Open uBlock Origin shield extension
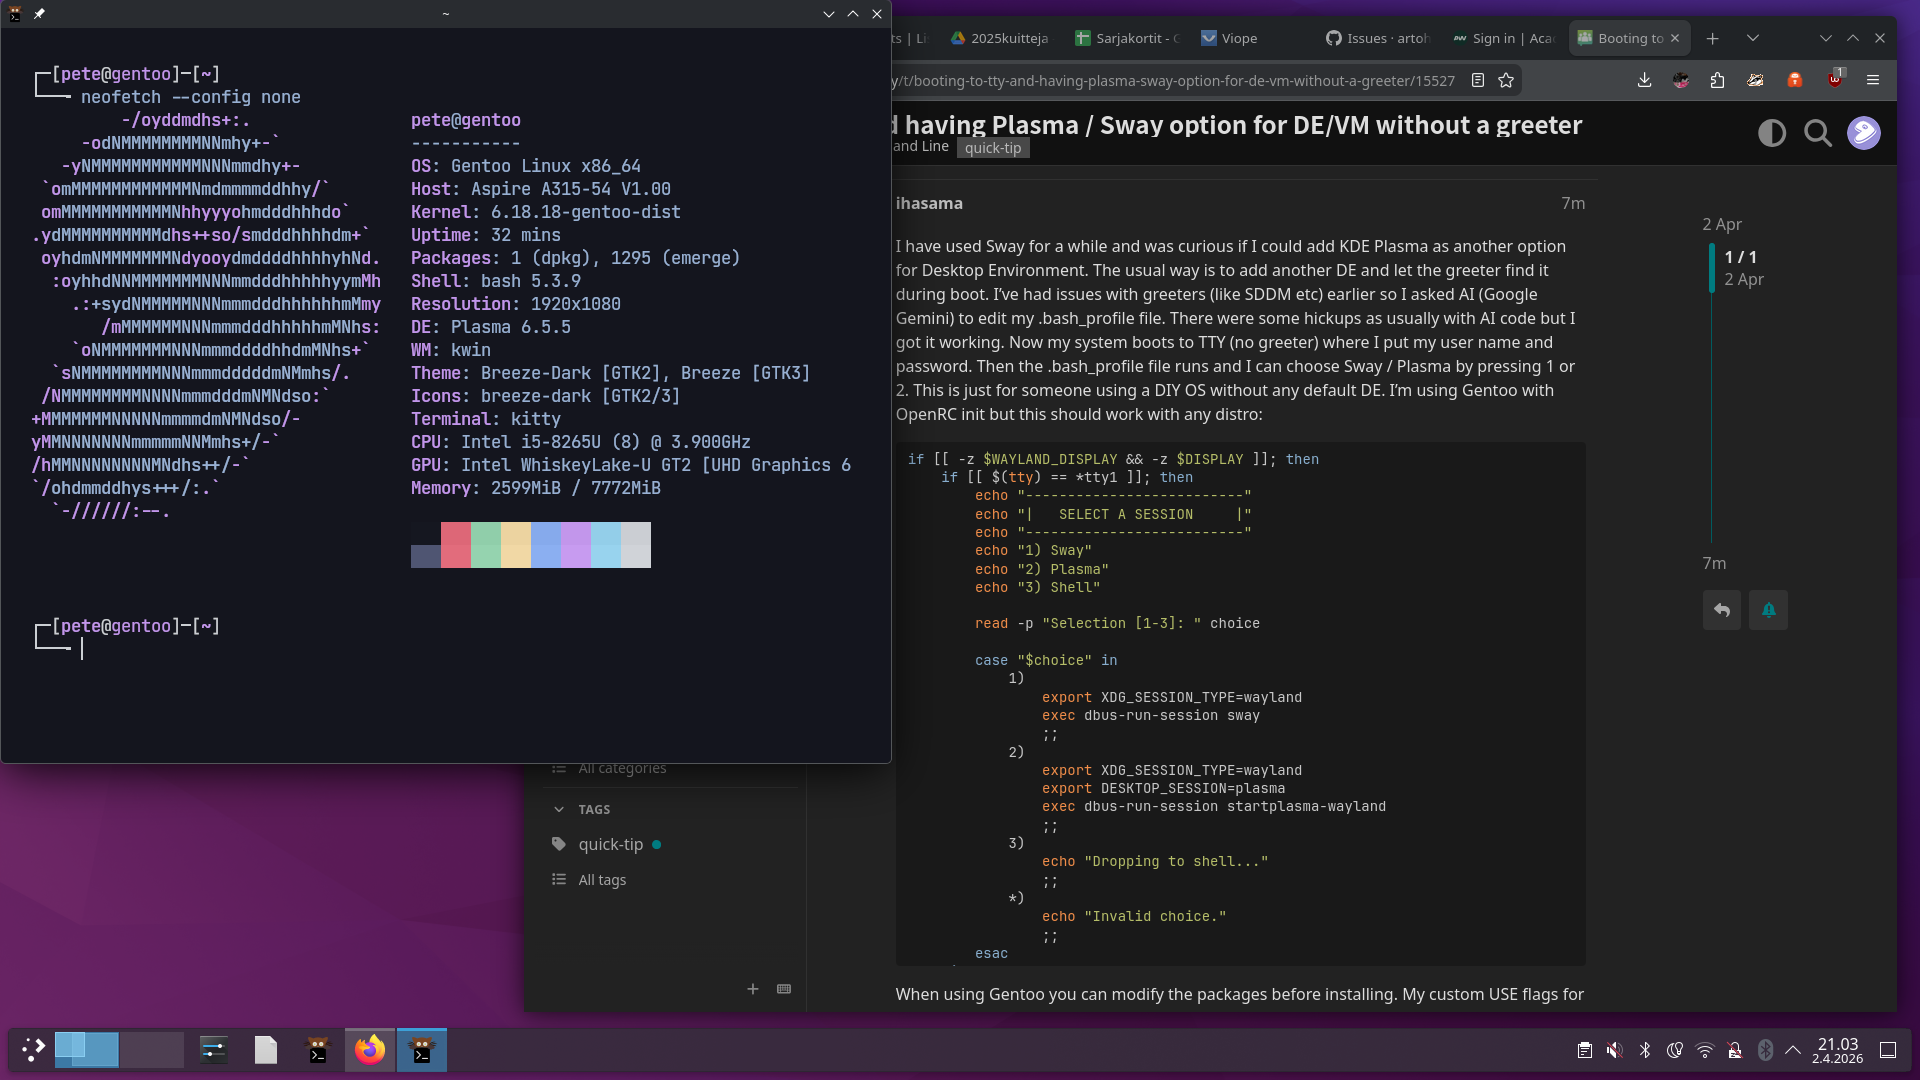Viewport: 1920px width, 1080px height. 1834,81
